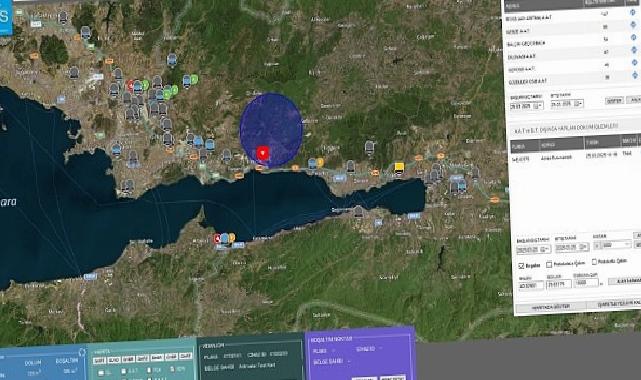The image size is (641, 380).
Task: Click the blue S logo in the top-left corner
Action: 5,17
